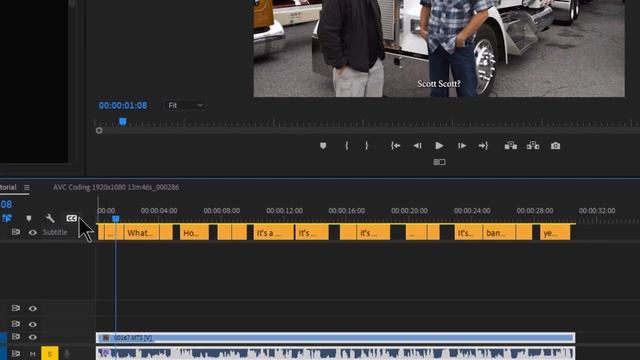Image resolution: width=640 pixels, height=360 pixels.
Task: Select the 'It's a ...' caption clip
Action: pyautogui.click(x=273, y=232)
